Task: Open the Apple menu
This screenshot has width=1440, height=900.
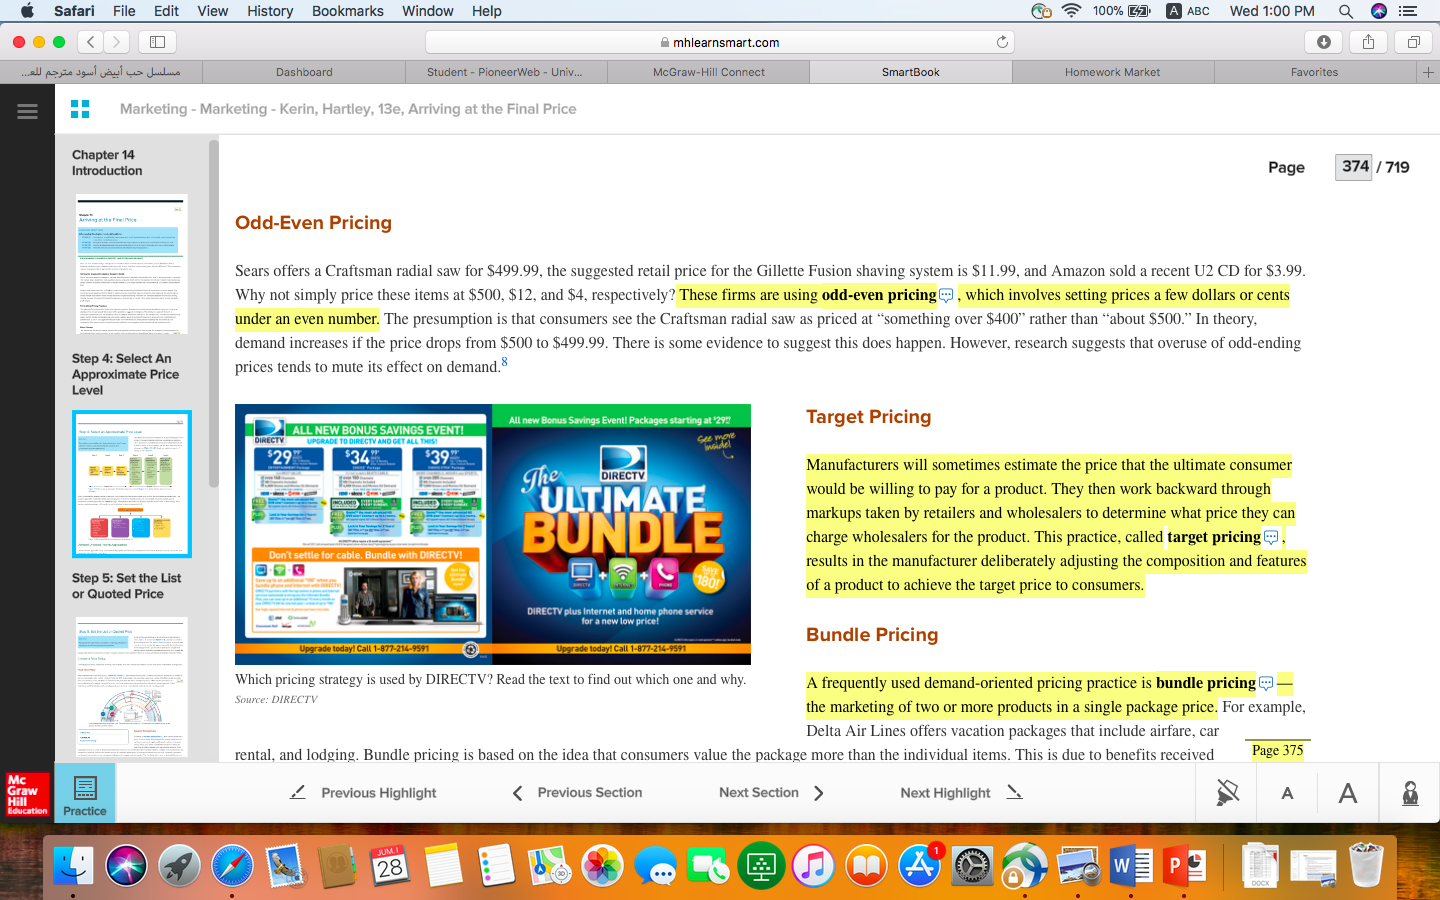Action: (x=27, y=11)
